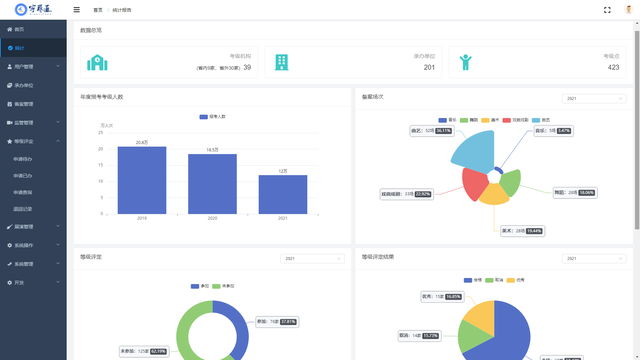Open the 2021 dropdown above results pie chart
The image size is (640, 360).
pos(594,258)
